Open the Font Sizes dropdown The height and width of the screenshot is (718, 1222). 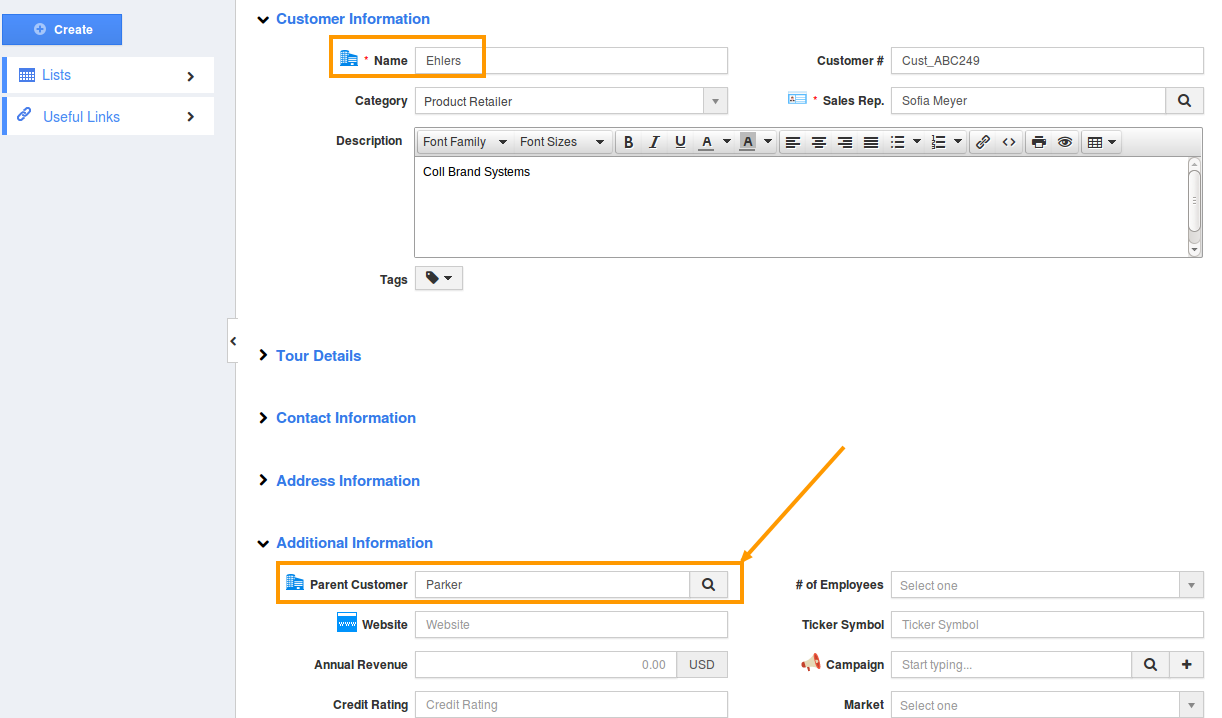click(x=562, y=142)
